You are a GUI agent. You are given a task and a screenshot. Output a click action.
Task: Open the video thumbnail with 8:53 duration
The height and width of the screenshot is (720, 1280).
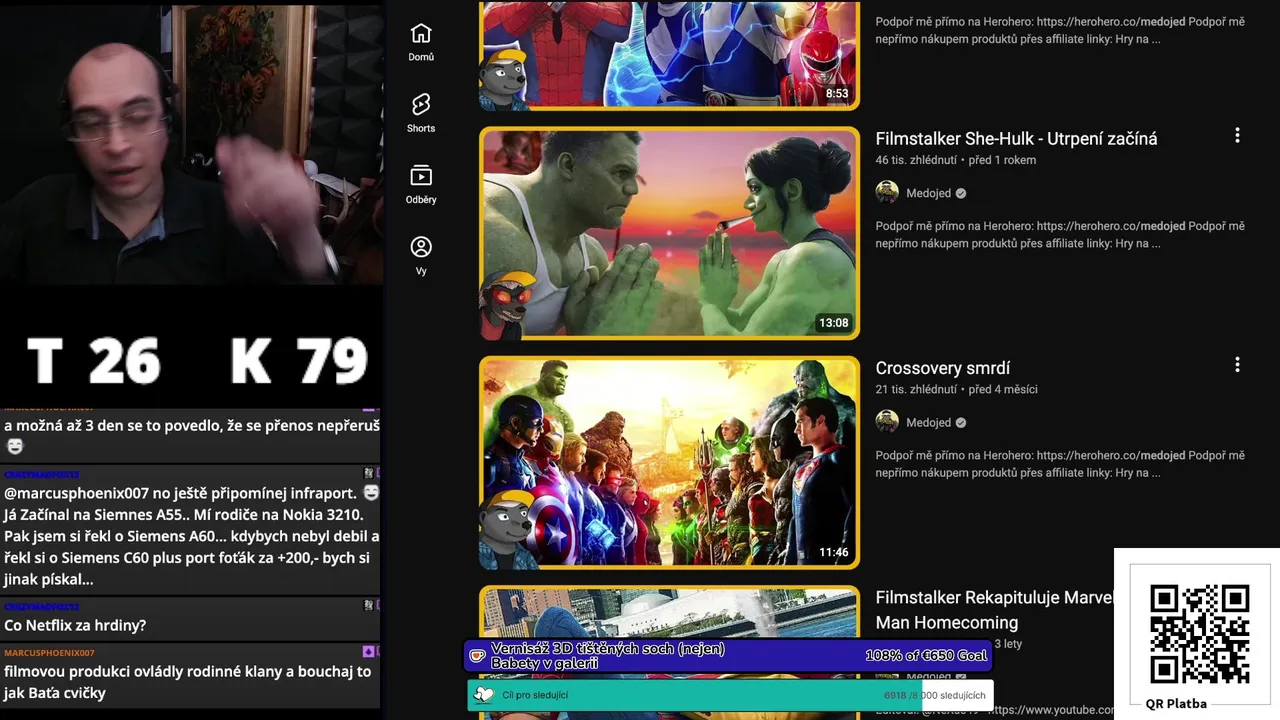tap(669, 54)
